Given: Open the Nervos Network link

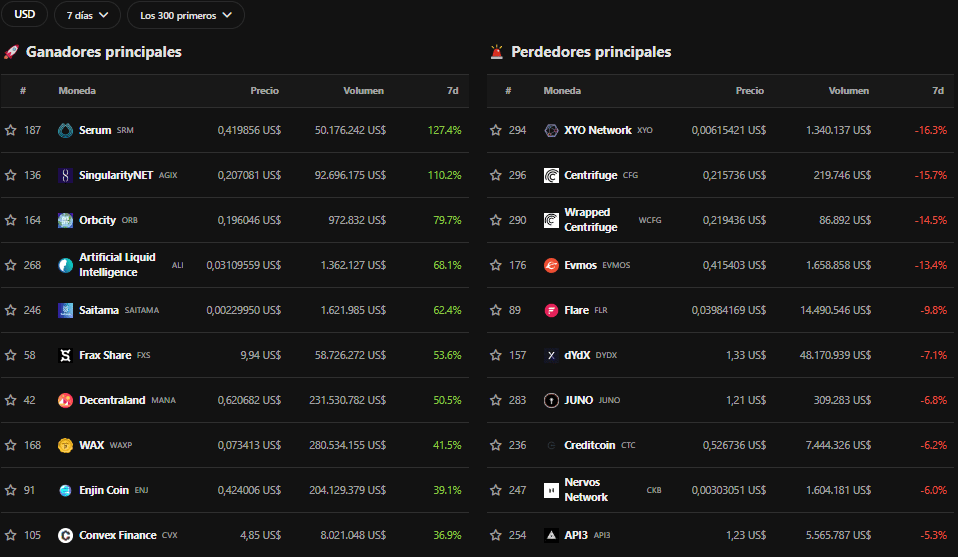Looking at the screenshot, I should (x=586, y=490).
